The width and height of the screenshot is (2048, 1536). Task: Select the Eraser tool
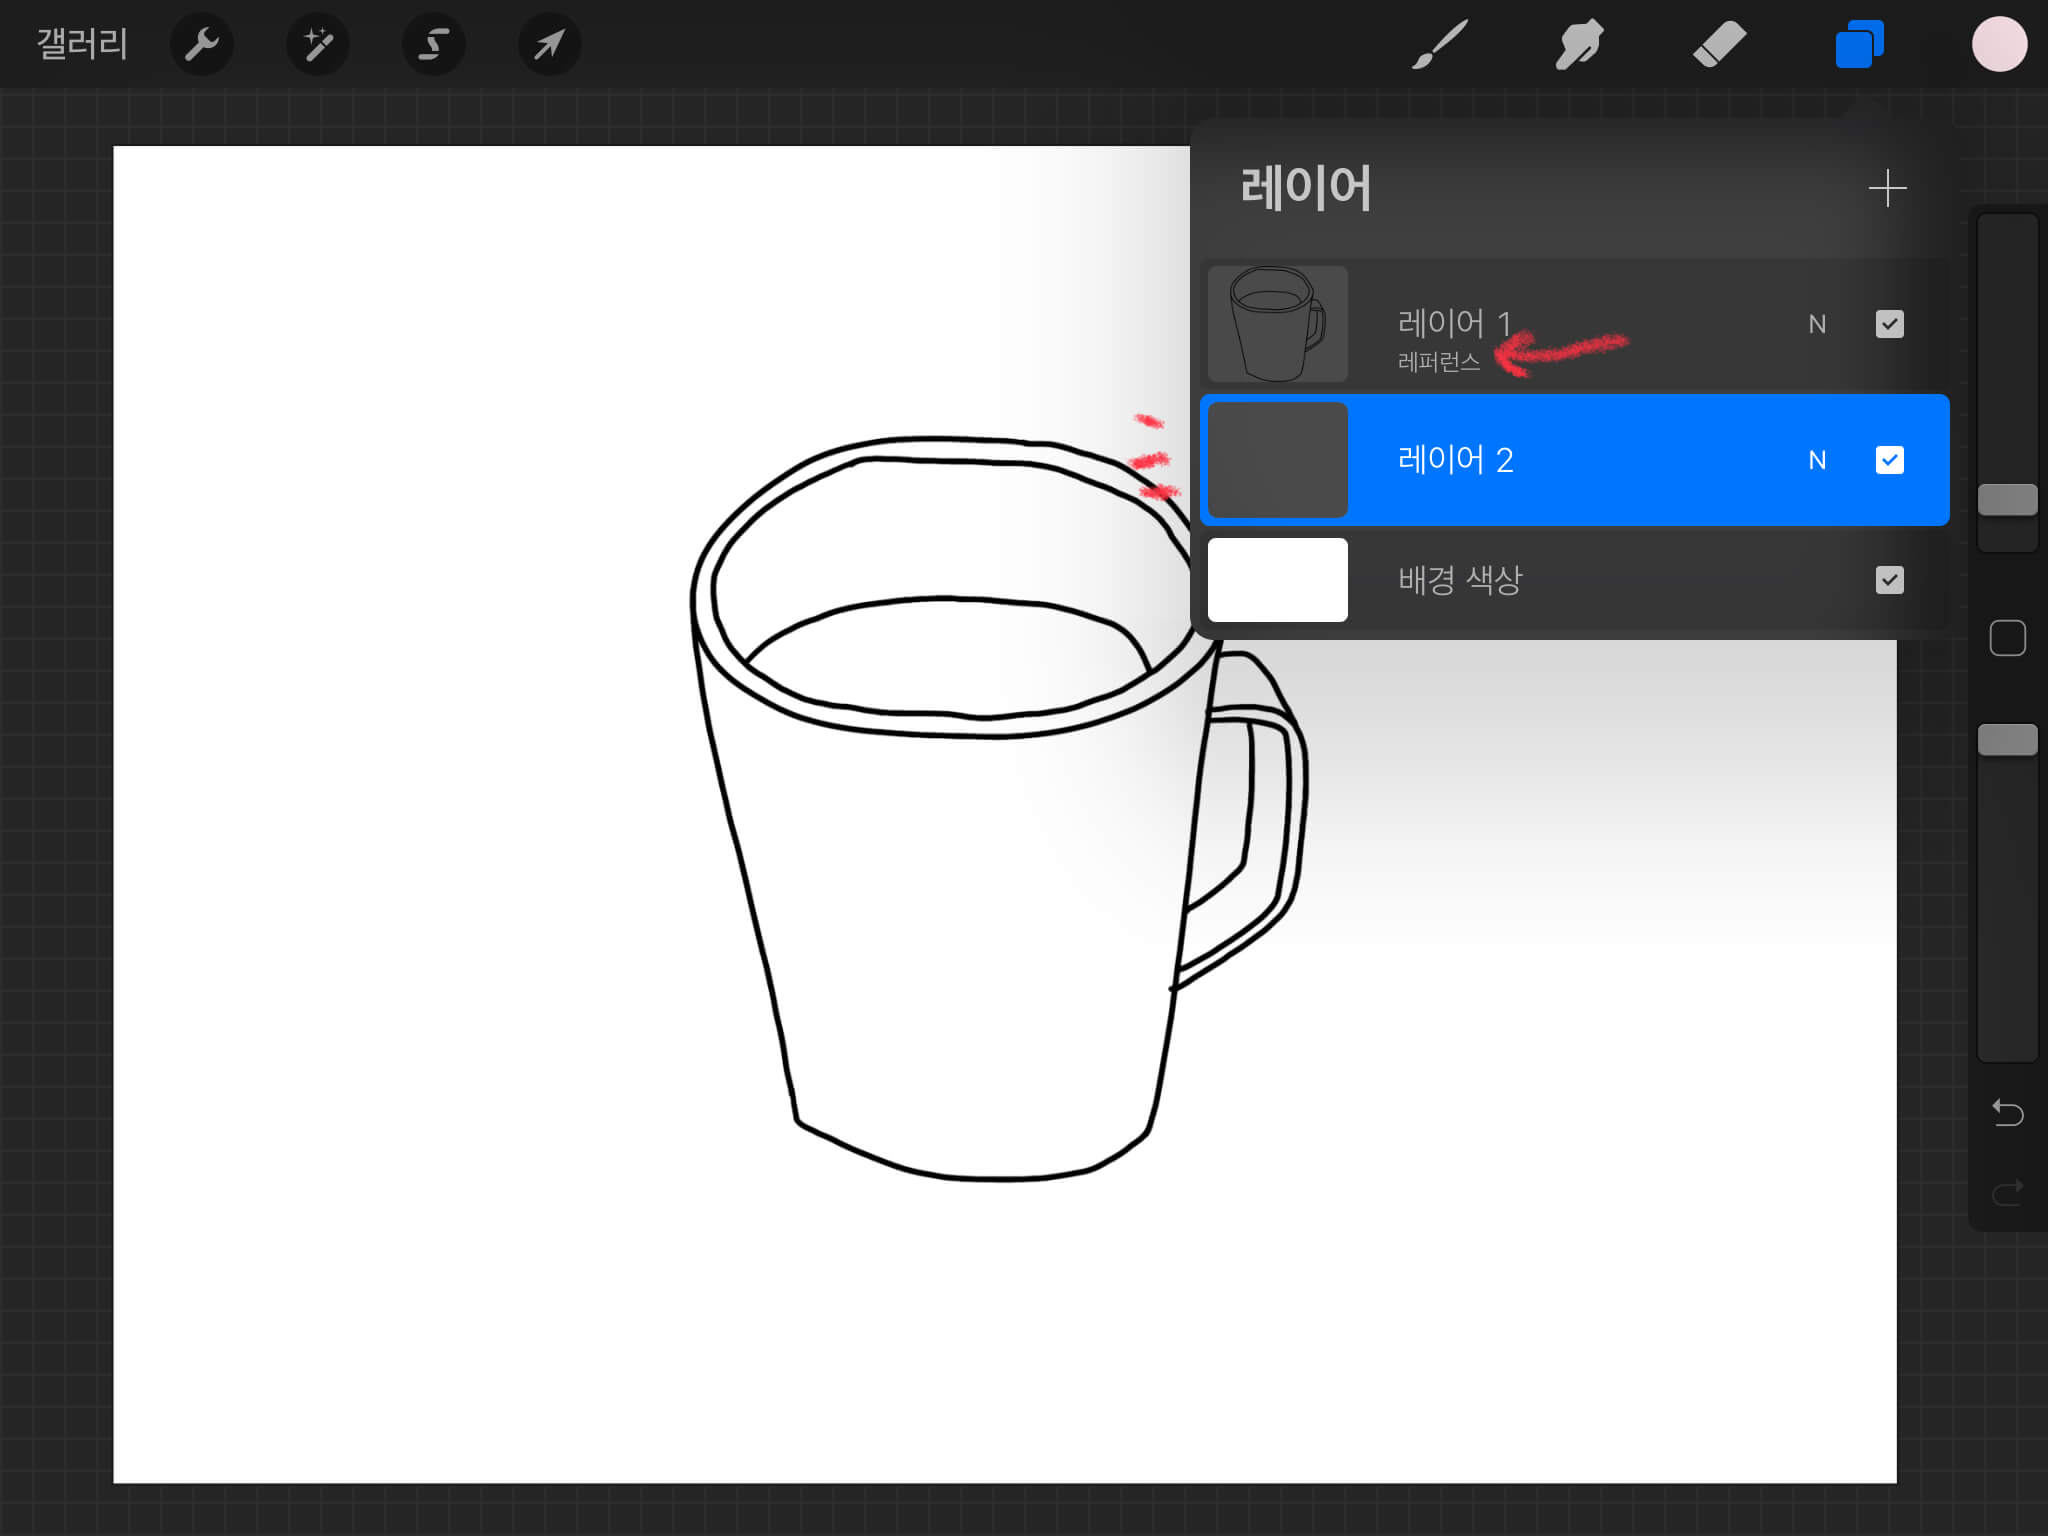coord(1719,44)
